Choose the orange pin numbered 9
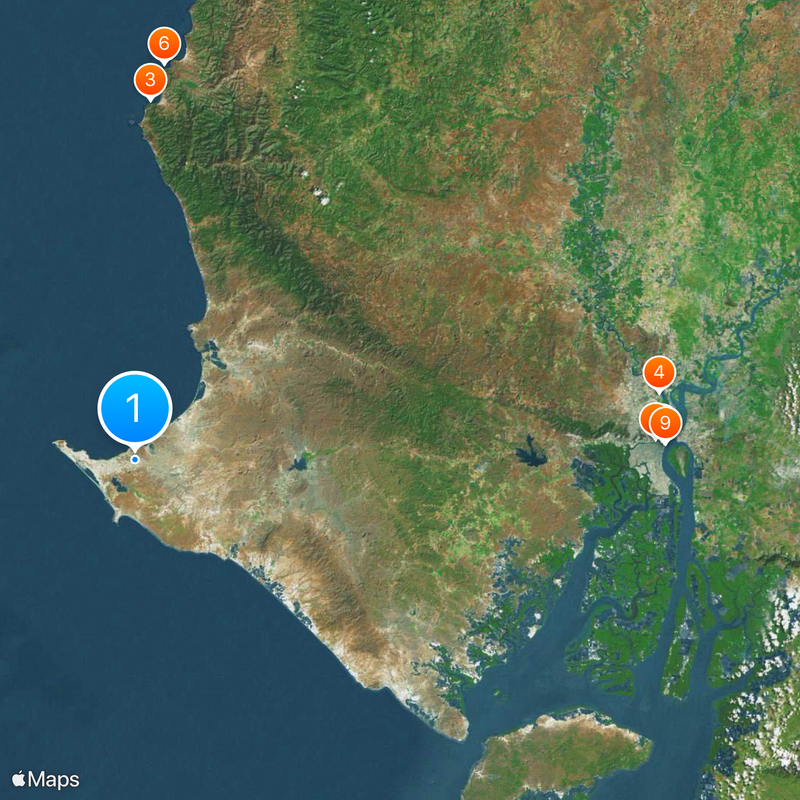 [665, 424]
